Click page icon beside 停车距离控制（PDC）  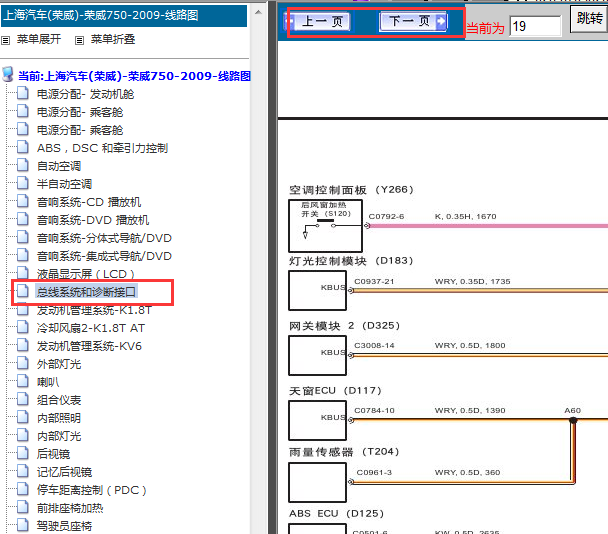point(23,489)
